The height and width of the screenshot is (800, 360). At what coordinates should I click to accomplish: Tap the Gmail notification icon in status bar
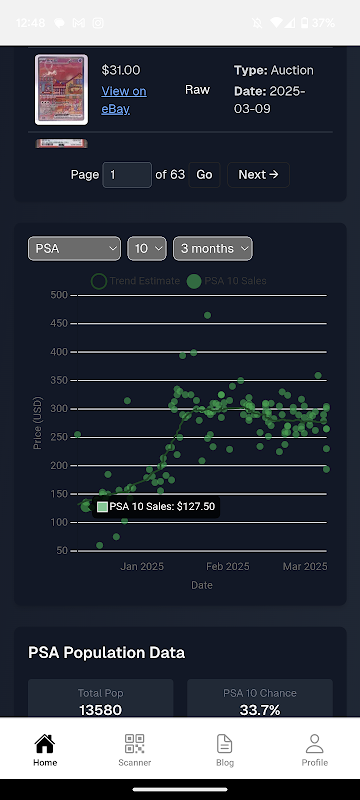click(79, 23)
